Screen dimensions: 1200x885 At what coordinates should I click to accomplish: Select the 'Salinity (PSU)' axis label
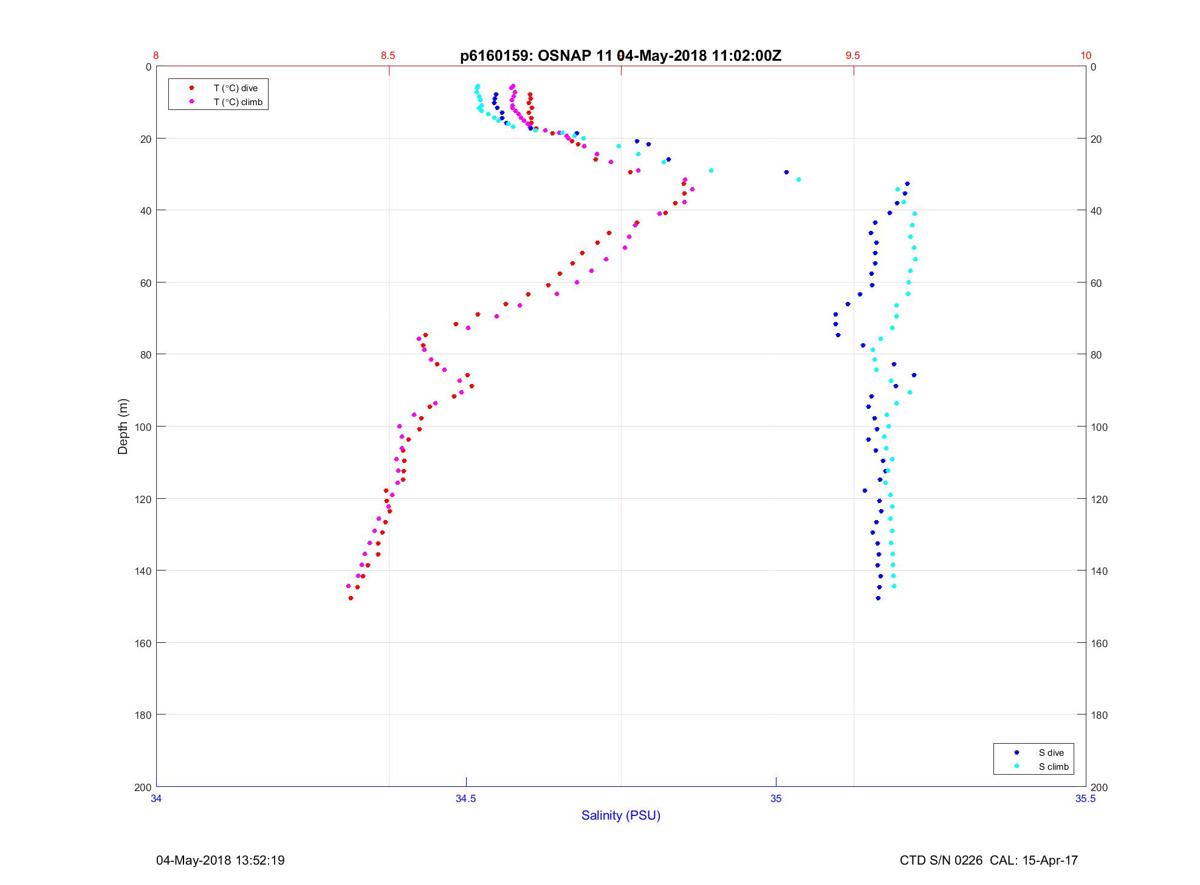click(x=621, y=815)
